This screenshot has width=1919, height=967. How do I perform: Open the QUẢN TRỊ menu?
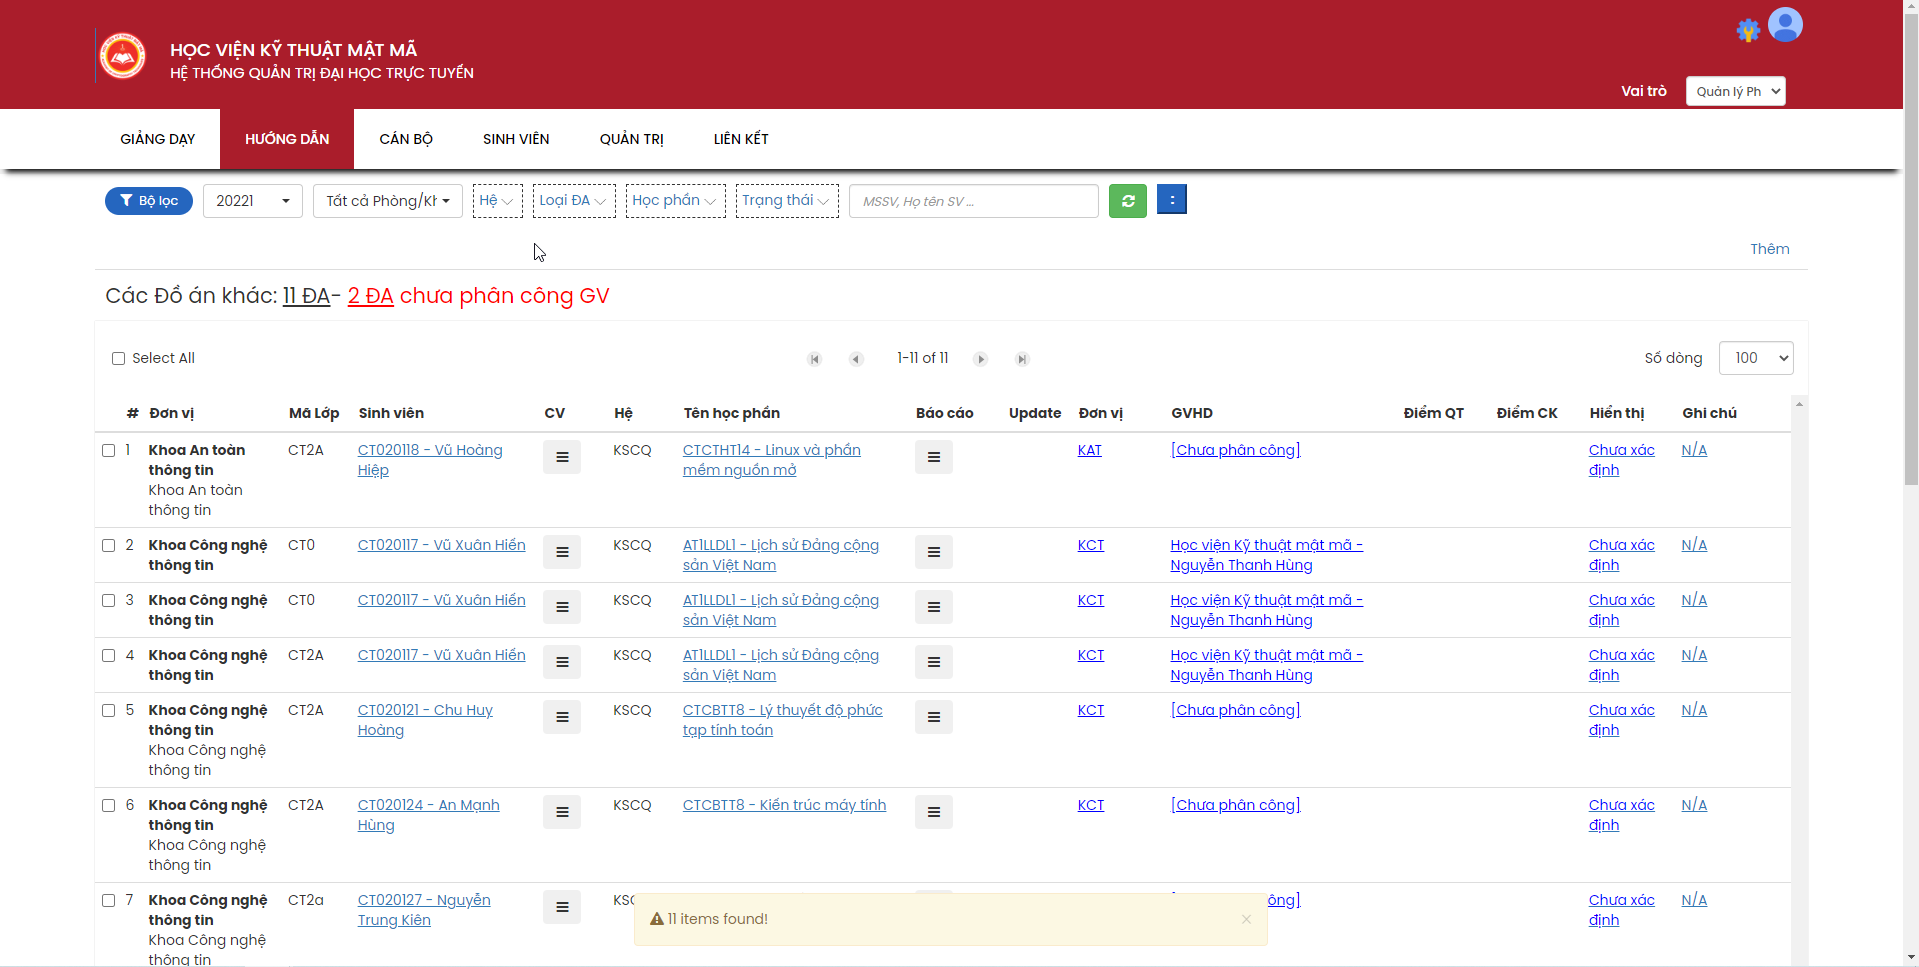click(x=632, y=139)
